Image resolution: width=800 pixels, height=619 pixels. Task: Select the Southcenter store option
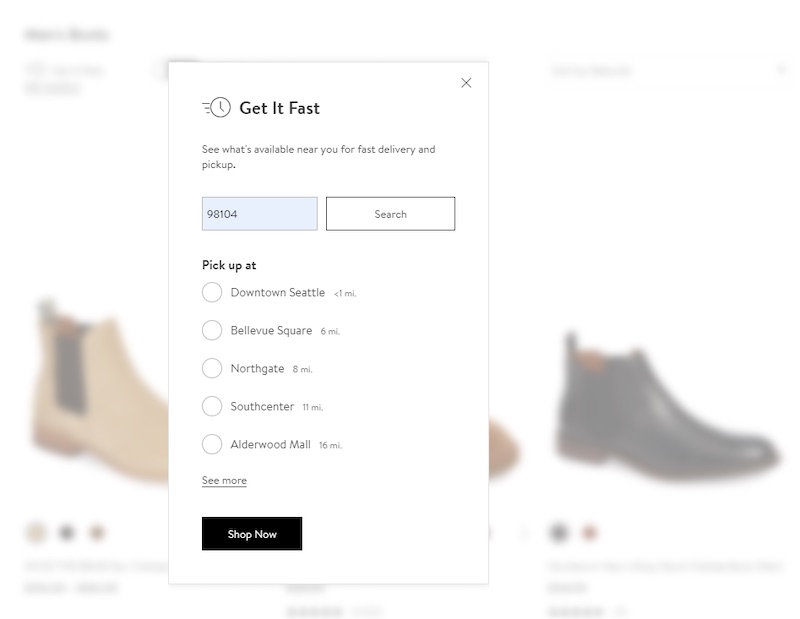pyautogui.click(x=212, y=406)
